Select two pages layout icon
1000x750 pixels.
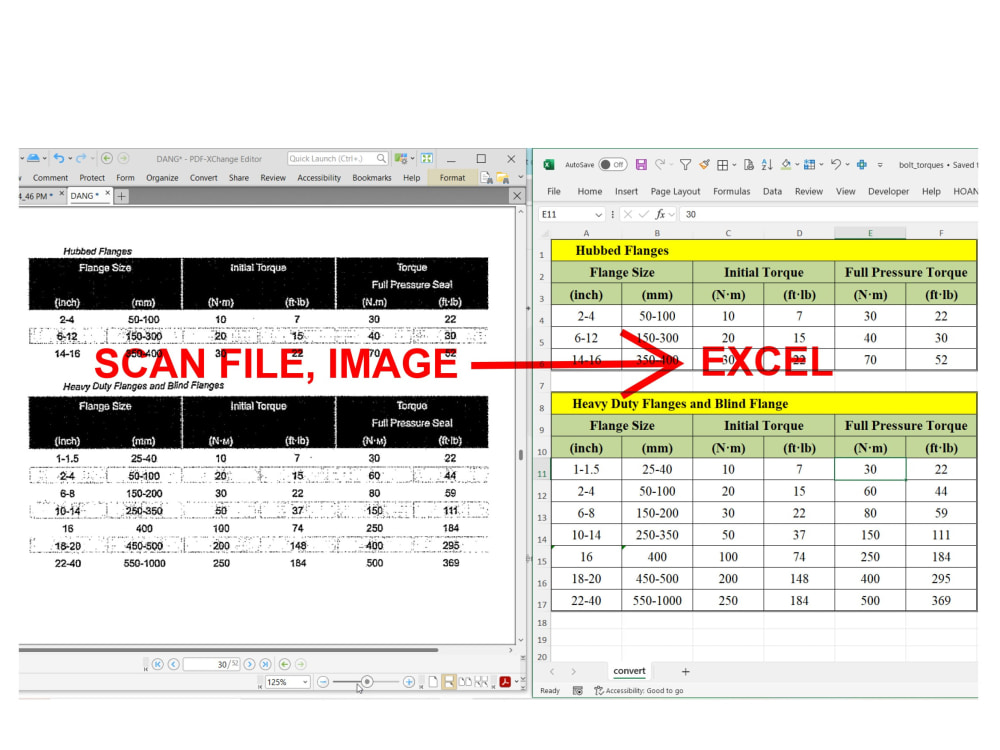466,682
